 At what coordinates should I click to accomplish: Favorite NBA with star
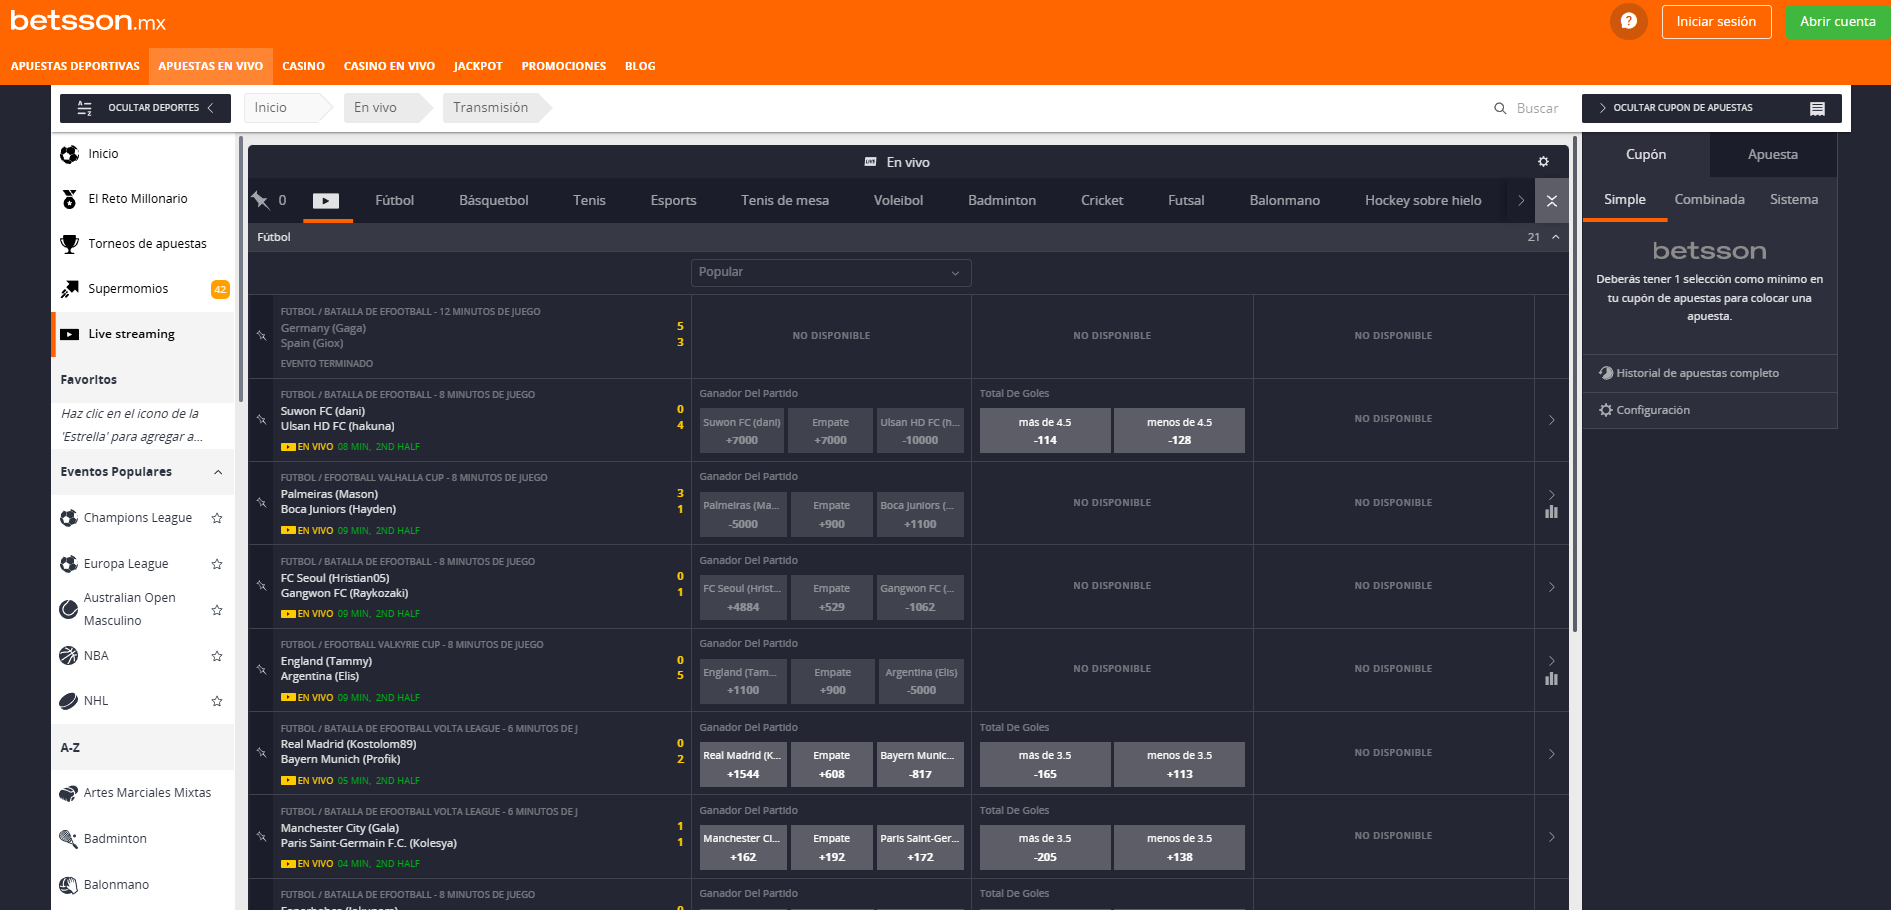point(217,656)
